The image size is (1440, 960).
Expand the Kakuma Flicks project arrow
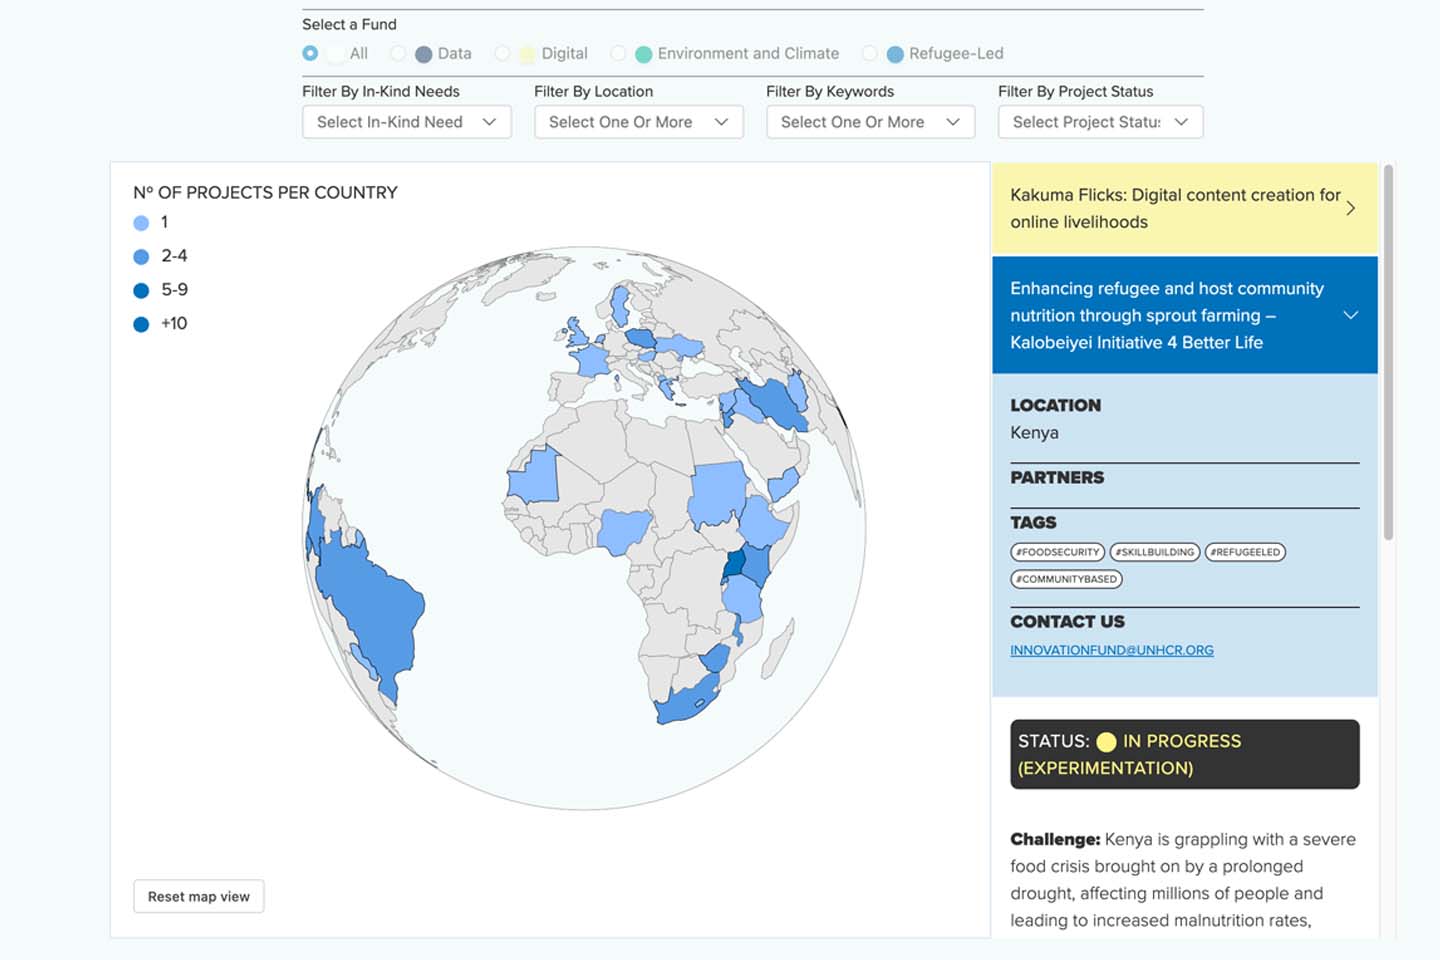pyautogui.click(x=1350, y=208)
